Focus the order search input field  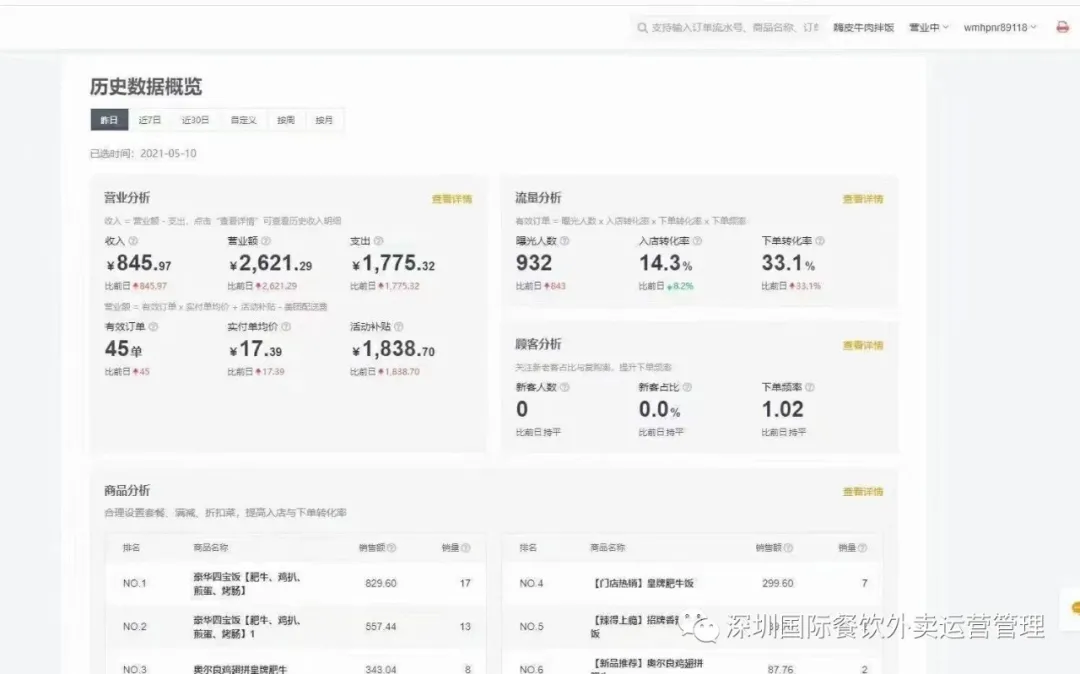(x=727, y=28)
